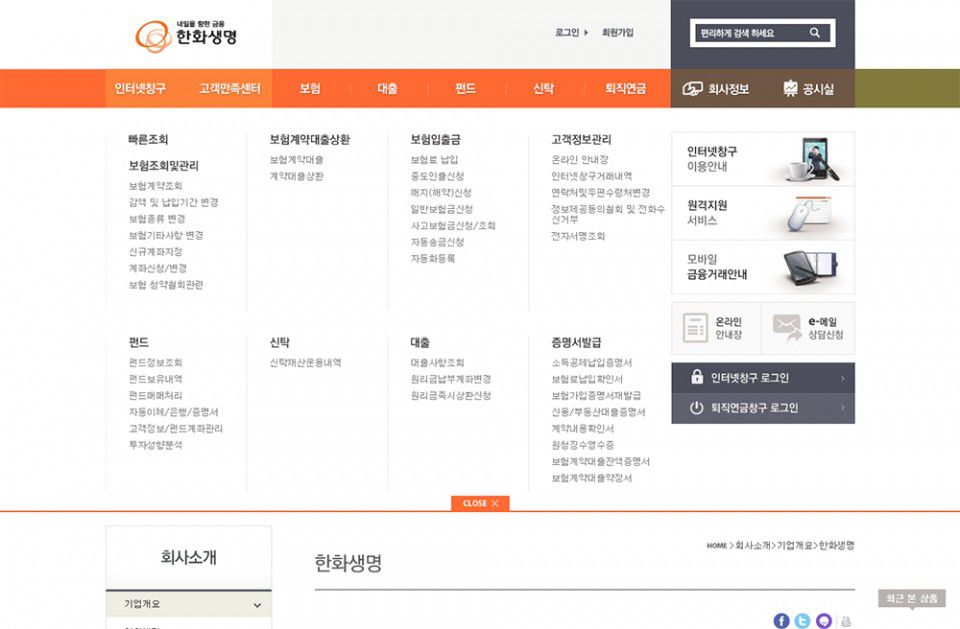Click the search magnifier icon
This screenshot has width=960, height=629.
(x=815, y=33)
